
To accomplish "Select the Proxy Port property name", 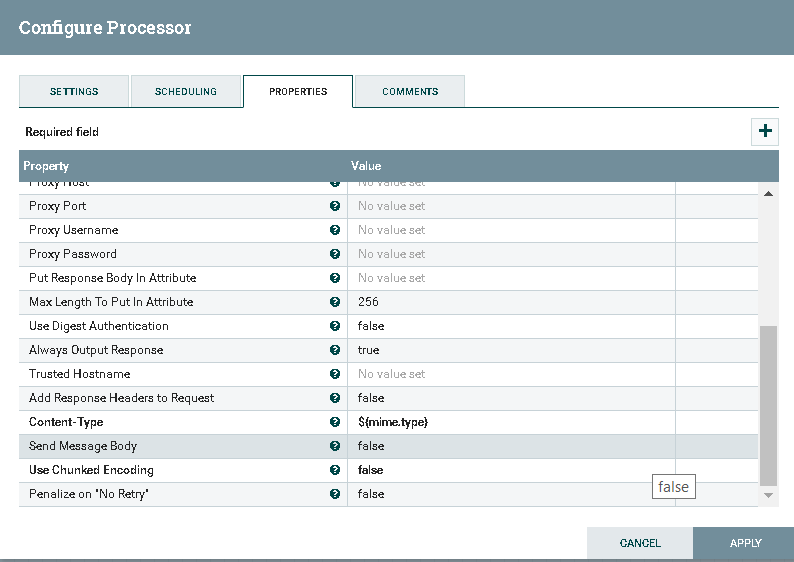I will click(x=57, y=206).
